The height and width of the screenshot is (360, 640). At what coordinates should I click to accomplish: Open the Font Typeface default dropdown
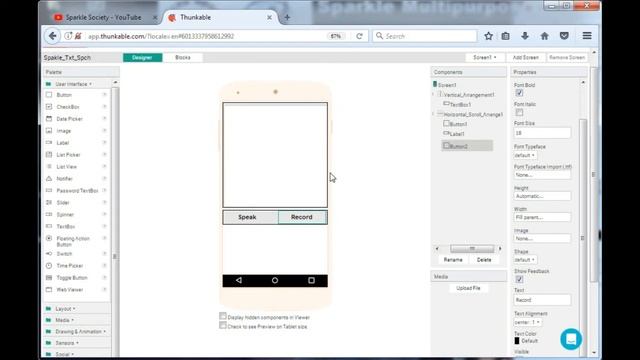coord(525,156)
